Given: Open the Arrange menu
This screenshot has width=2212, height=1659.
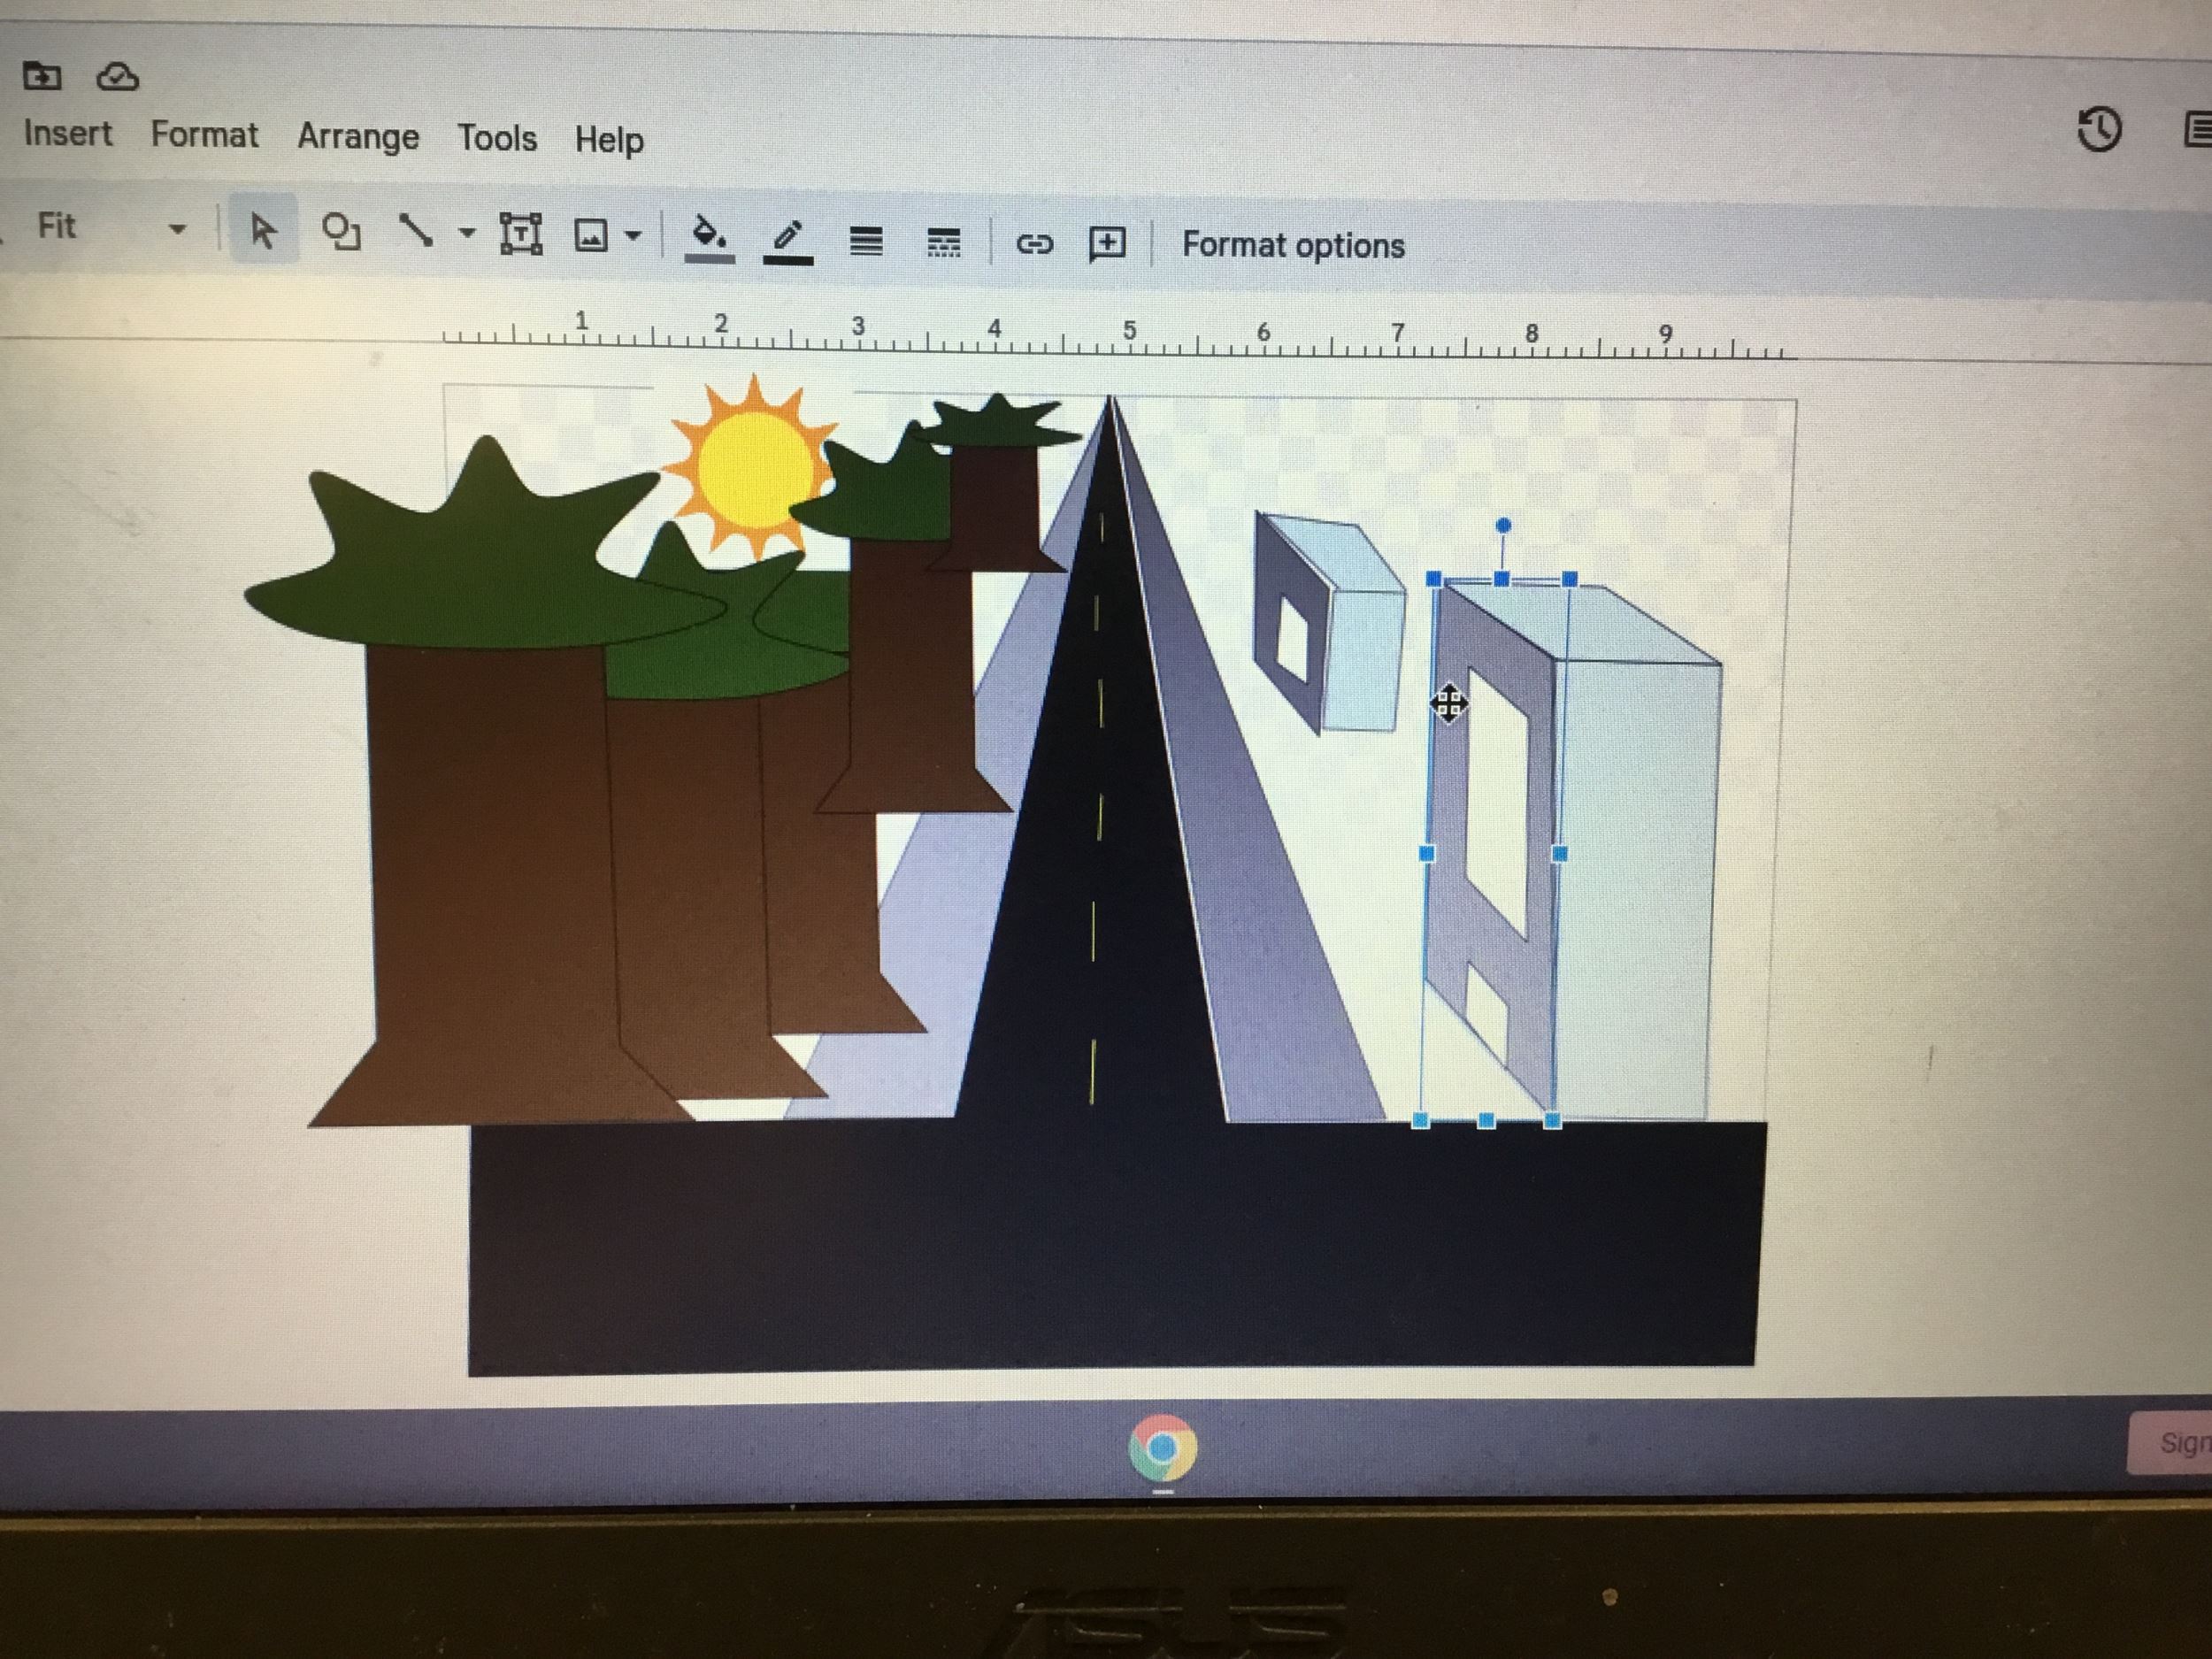Looking at the screenshot, I should coord(358,136).
